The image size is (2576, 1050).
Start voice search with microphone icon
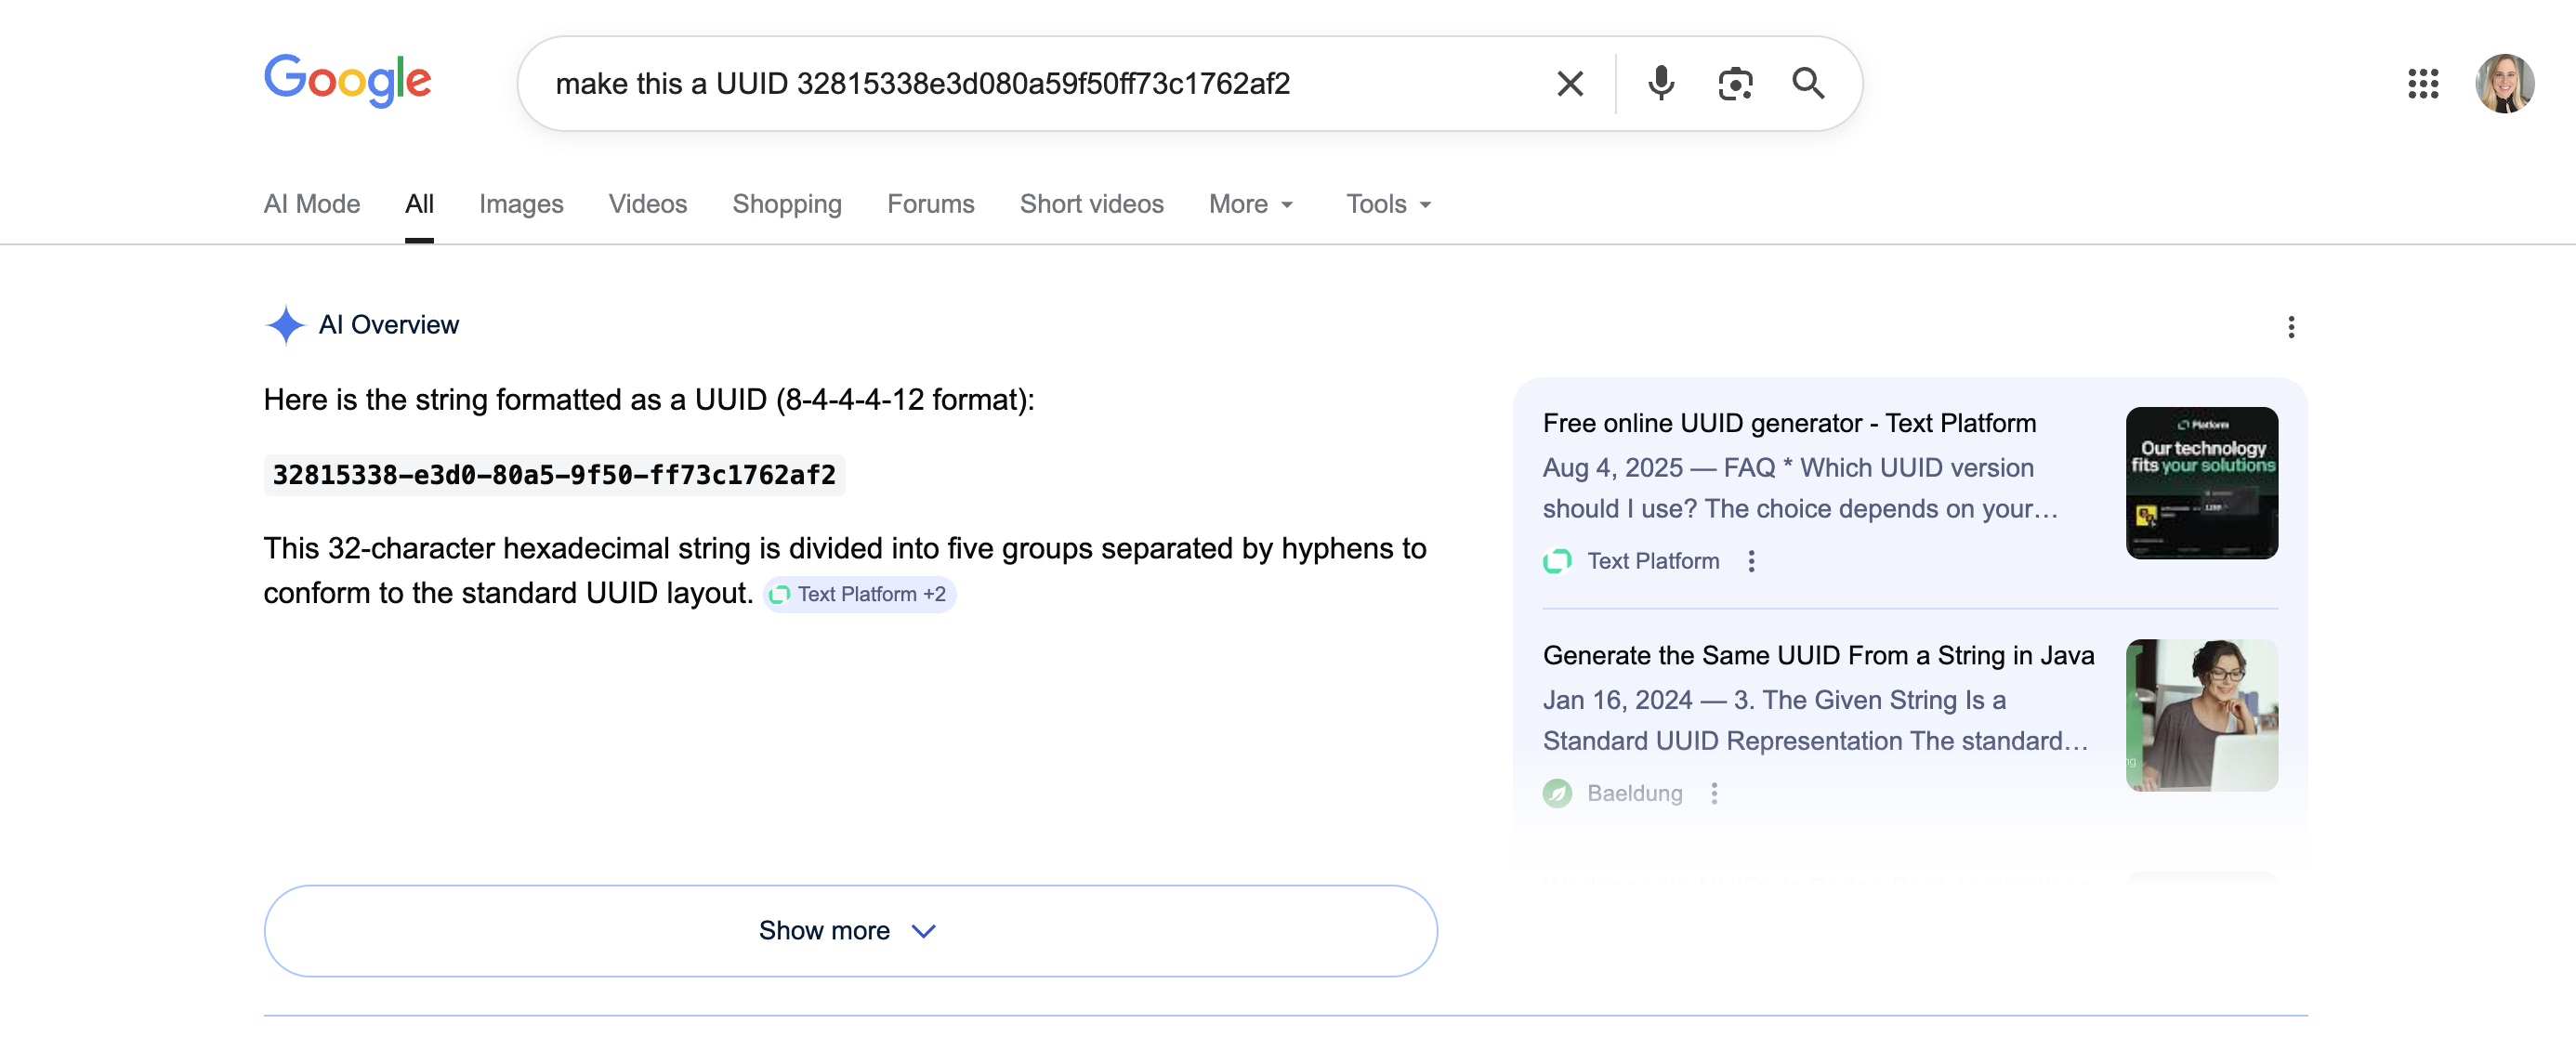pos(1661,84)
